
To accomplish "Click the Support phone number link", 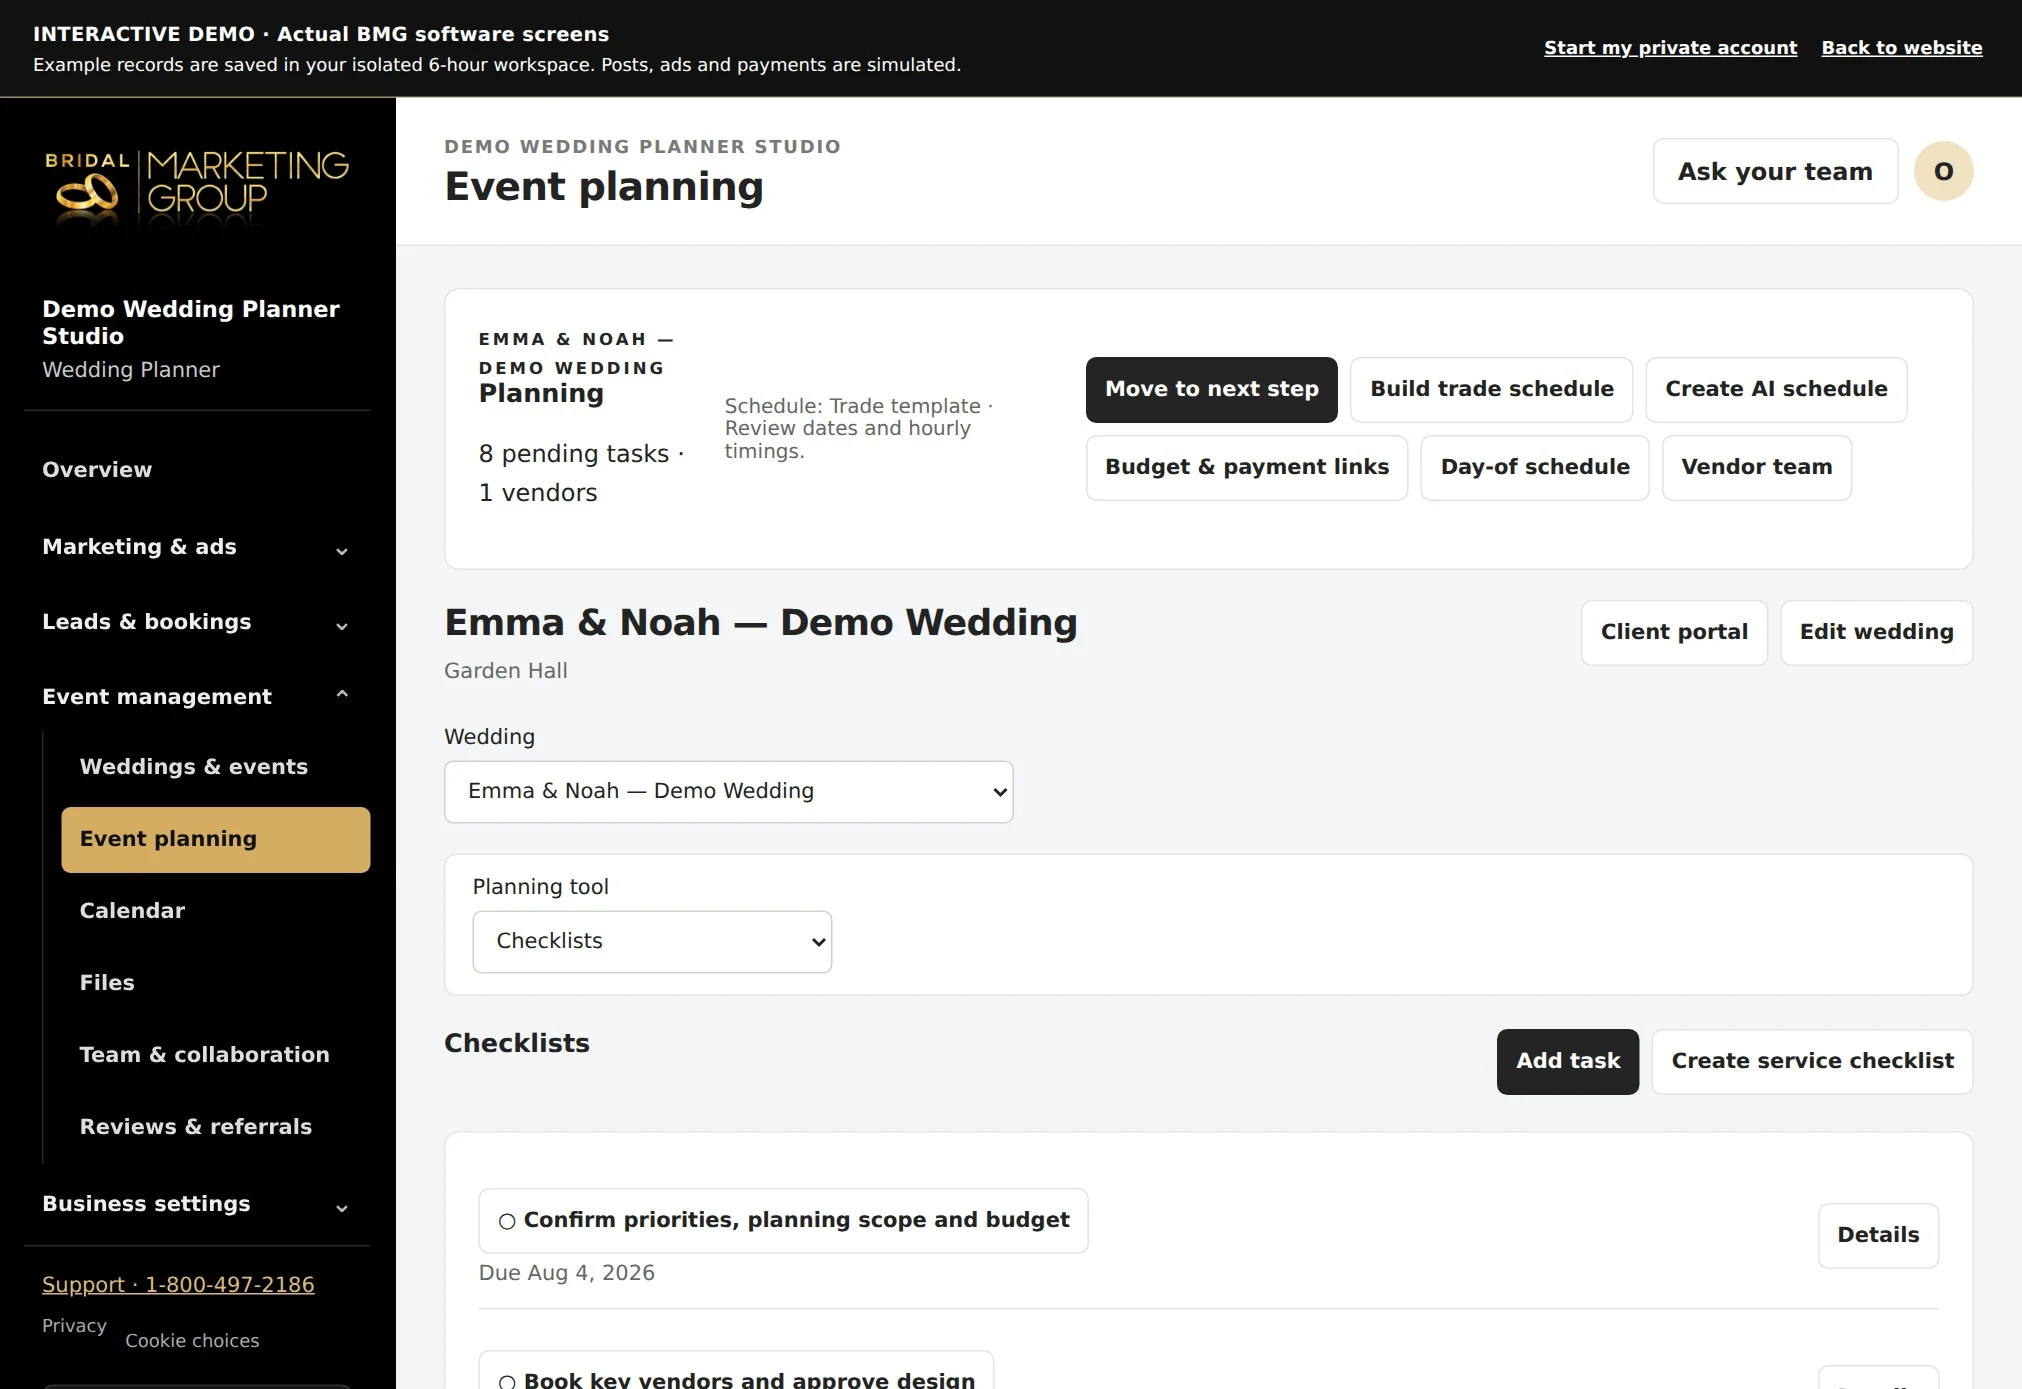I will point(178,1285).
